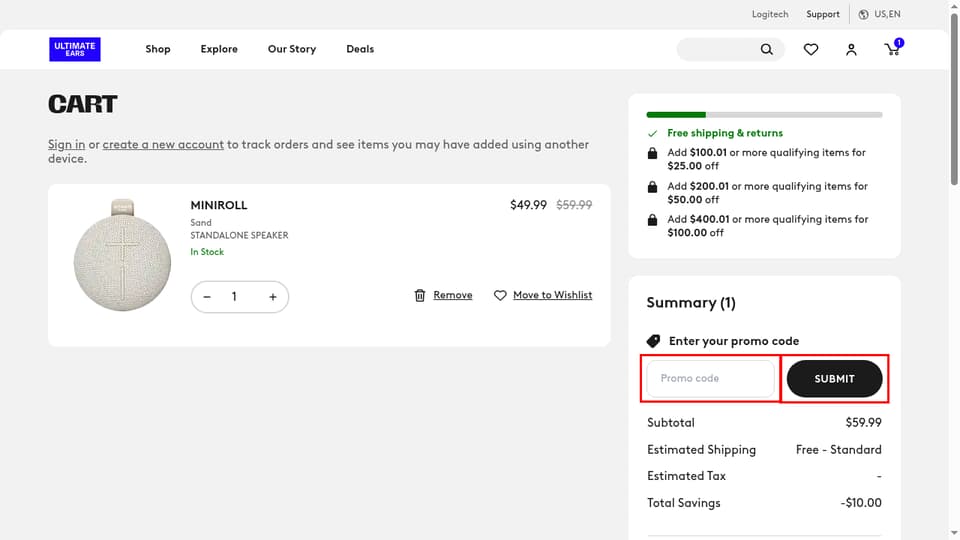Click the struck-through $59.99 original price
This screenshot has height=540, width=960.
574,205
